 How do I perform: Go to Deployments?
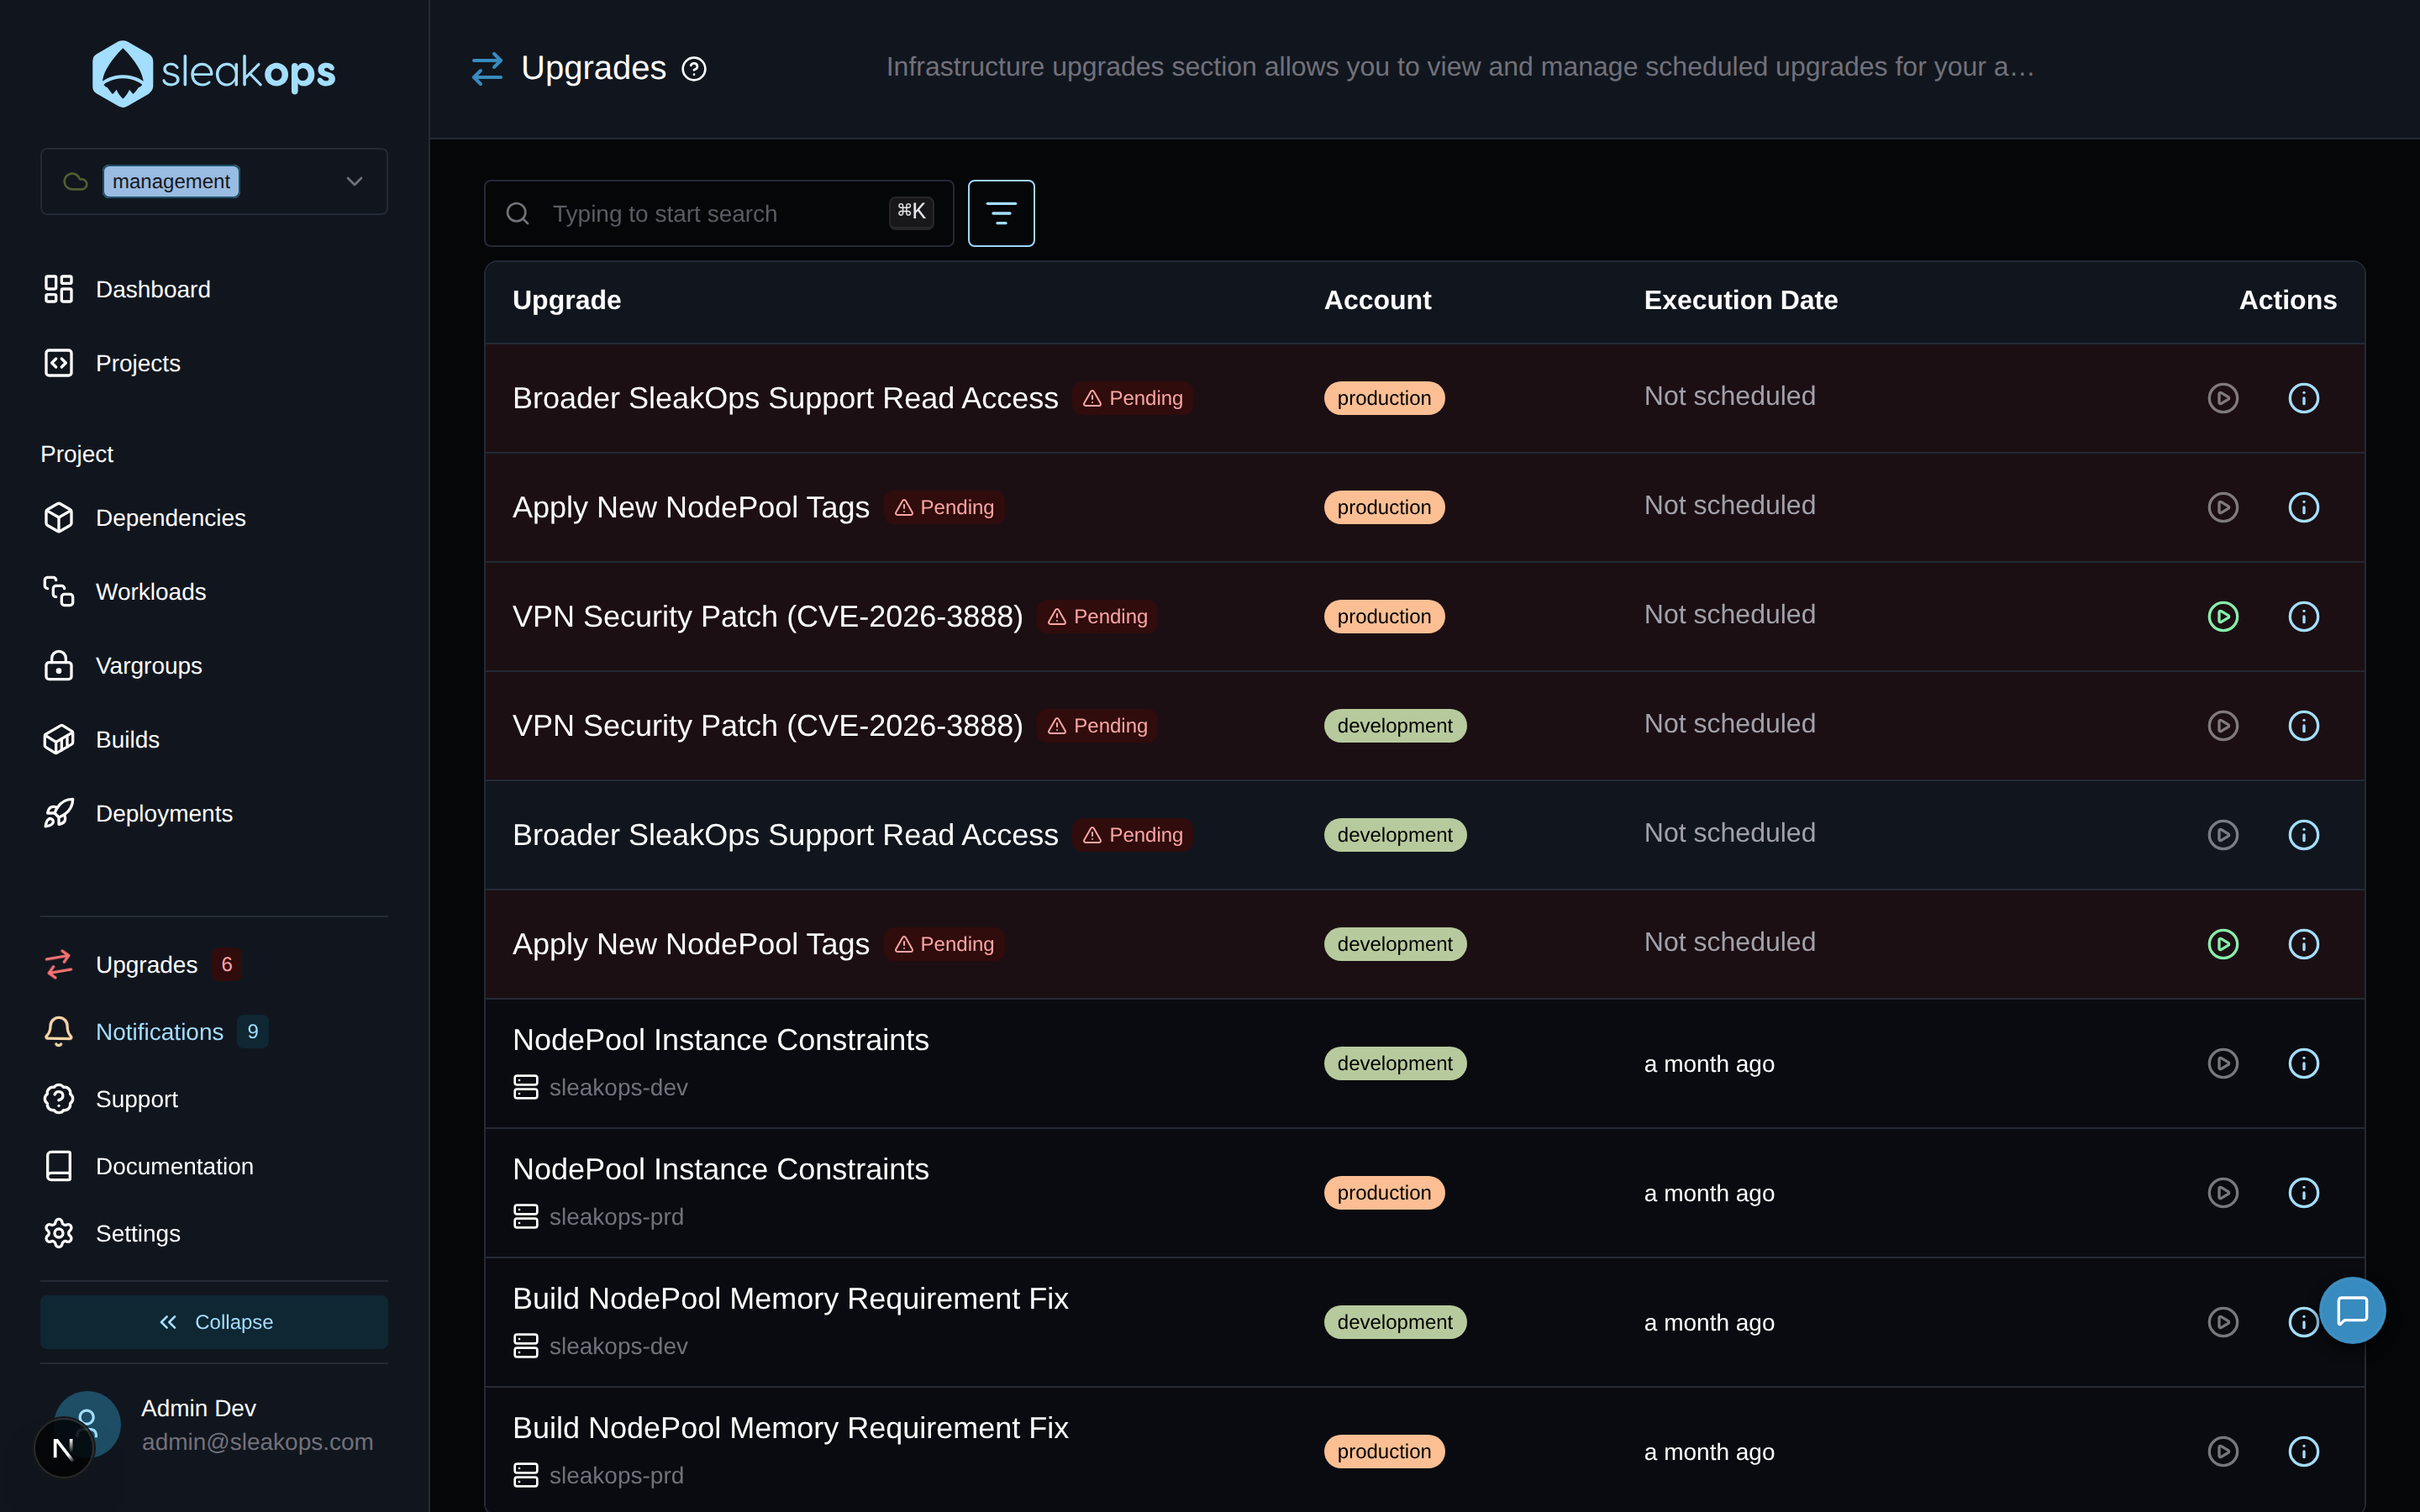(x=138, y=814)
